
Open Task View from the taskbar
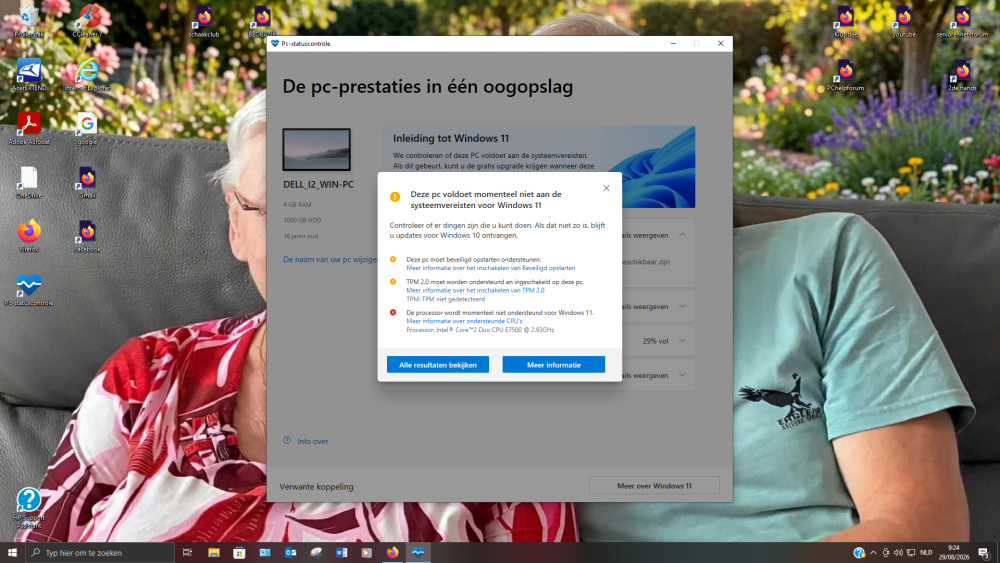(x=188, y=553)
